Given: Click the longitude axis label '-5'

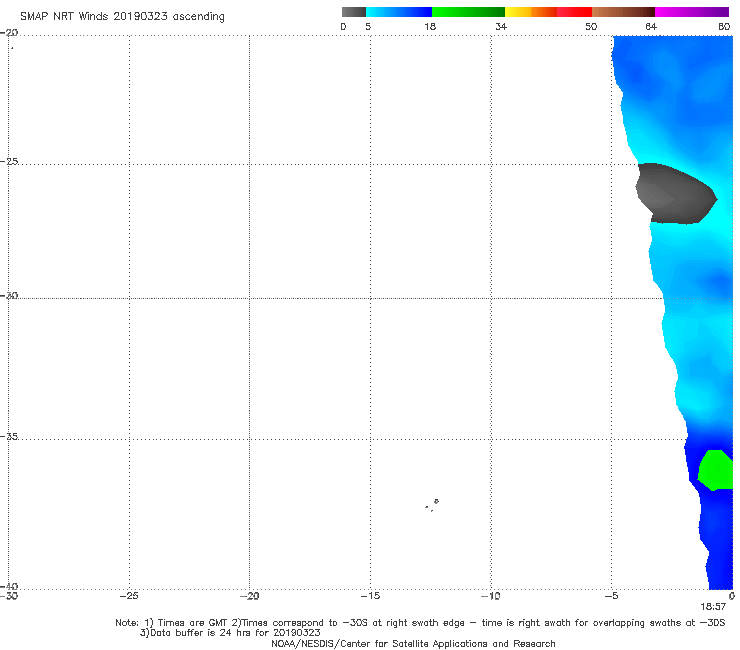Looking at the screenshot, I should 612,596.
